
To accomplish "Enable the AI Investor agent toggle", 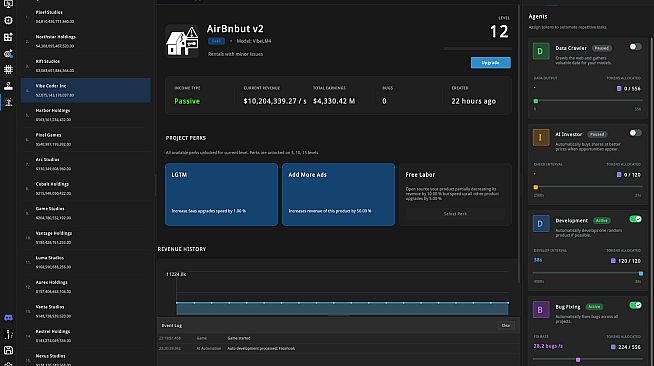I will coord(635,133).
